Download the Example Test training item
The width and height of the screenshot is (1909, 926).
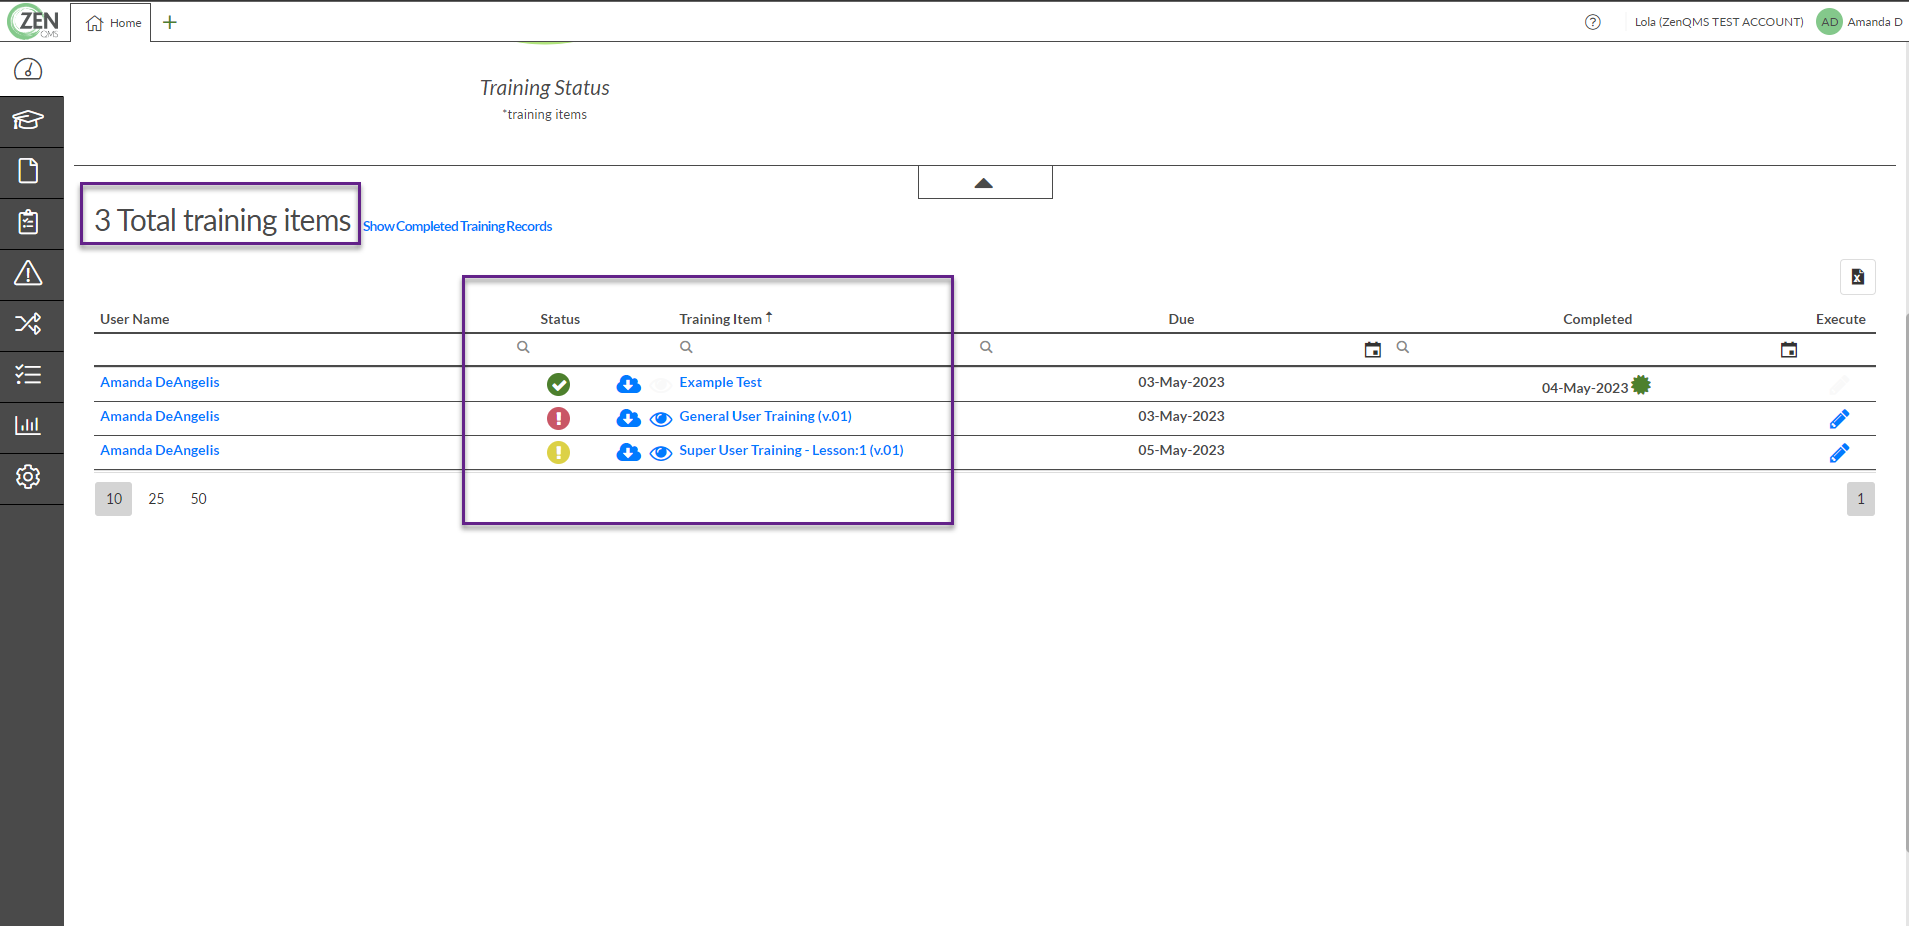(x=628, y=384)
